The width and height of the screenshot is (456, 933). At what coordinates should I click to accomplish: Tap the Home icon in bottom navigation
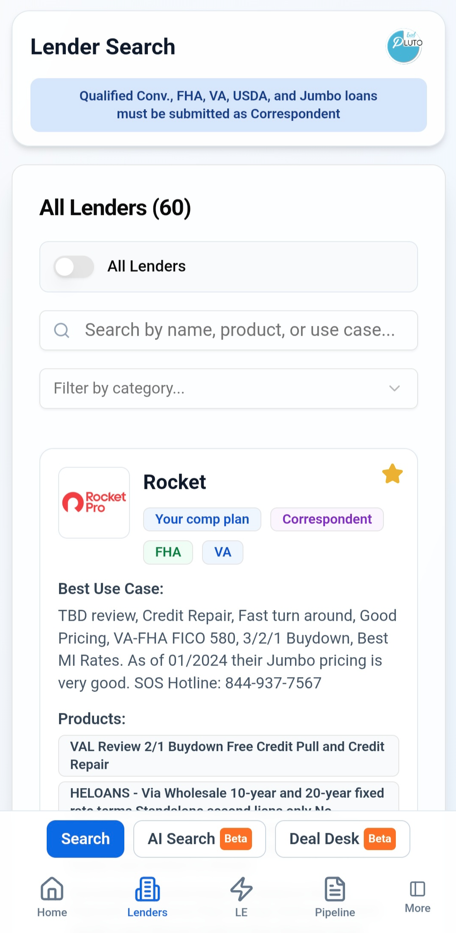point(52,889)
